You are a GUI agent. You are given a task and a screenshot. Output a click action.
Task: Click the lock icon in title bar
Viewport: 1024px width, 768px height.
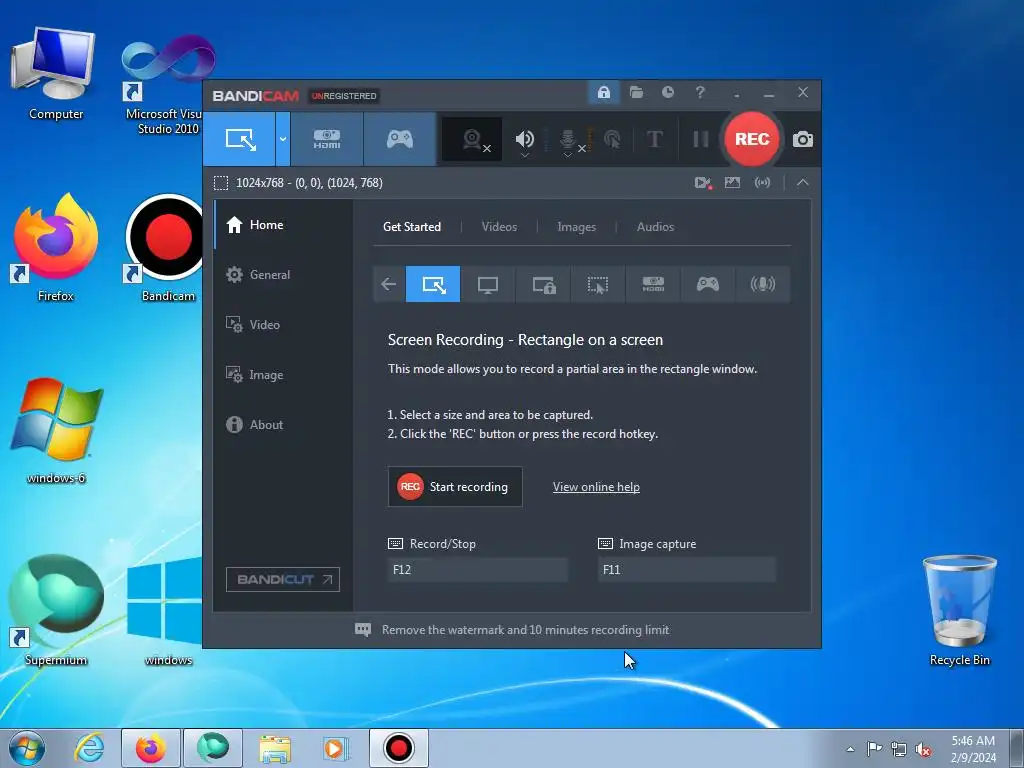(x=603, y=92)
